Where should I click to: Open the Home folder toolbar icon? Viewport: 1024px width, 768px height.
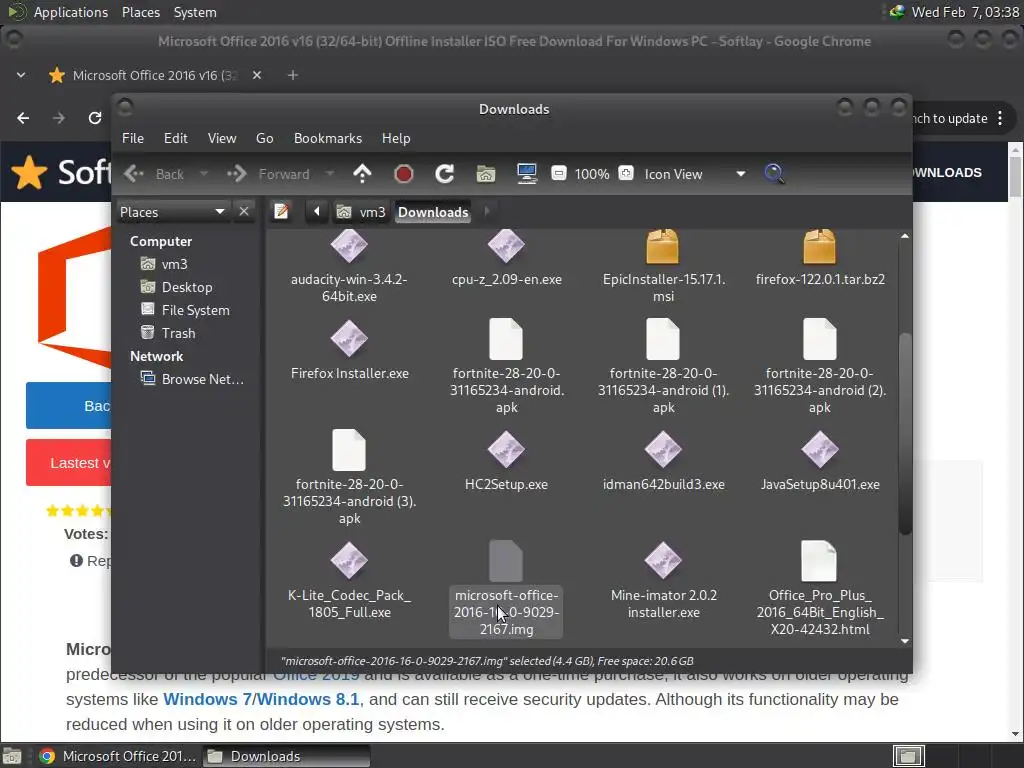[485, 174]
